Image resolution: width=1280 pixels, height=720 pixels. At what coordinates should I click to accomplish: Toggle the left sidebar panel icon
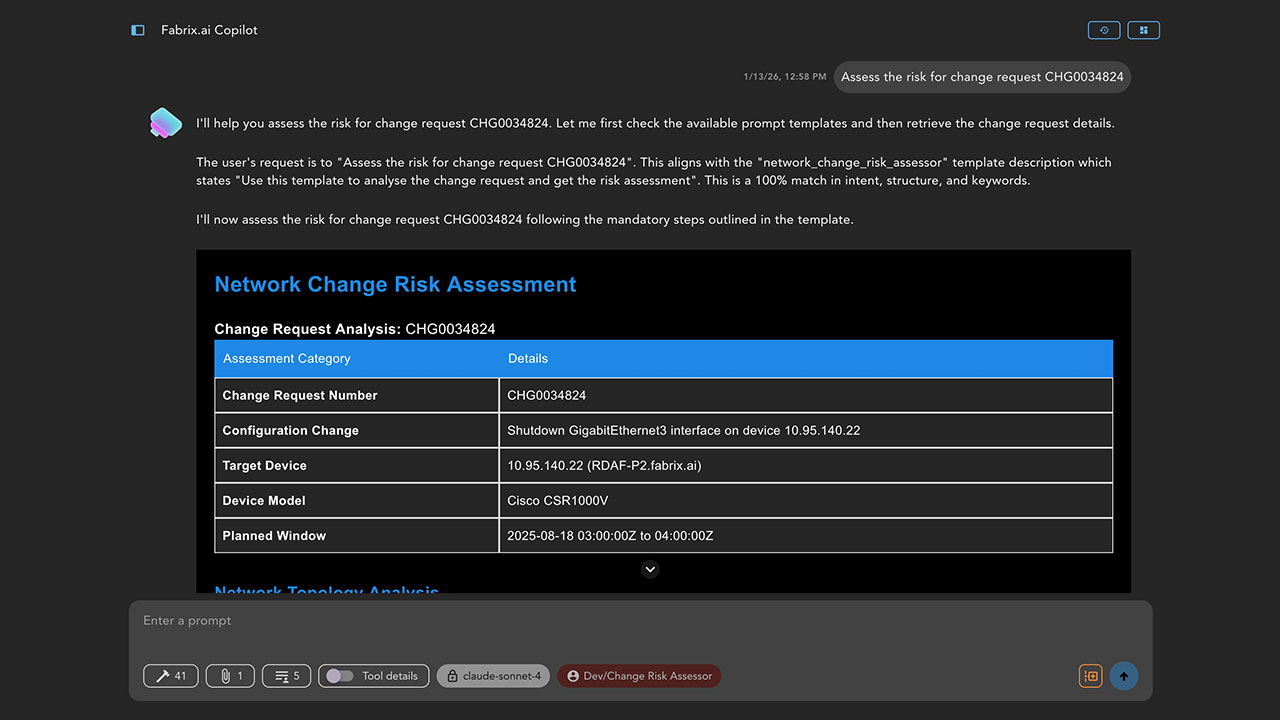[x=138, y=30]
